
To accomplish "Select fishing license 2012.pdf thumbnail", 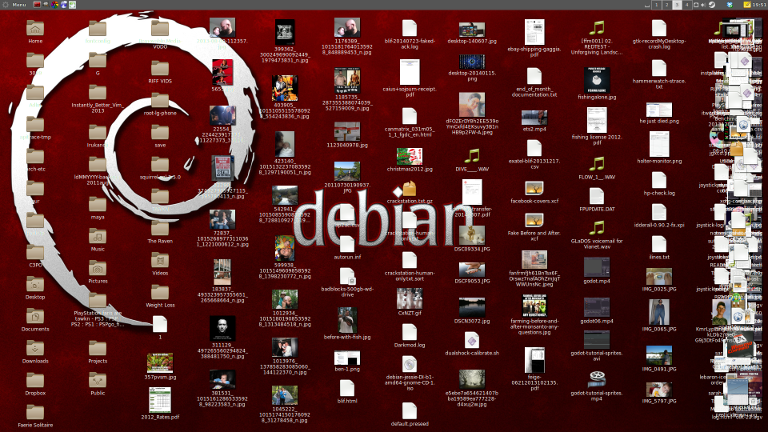I will point(597,120).
